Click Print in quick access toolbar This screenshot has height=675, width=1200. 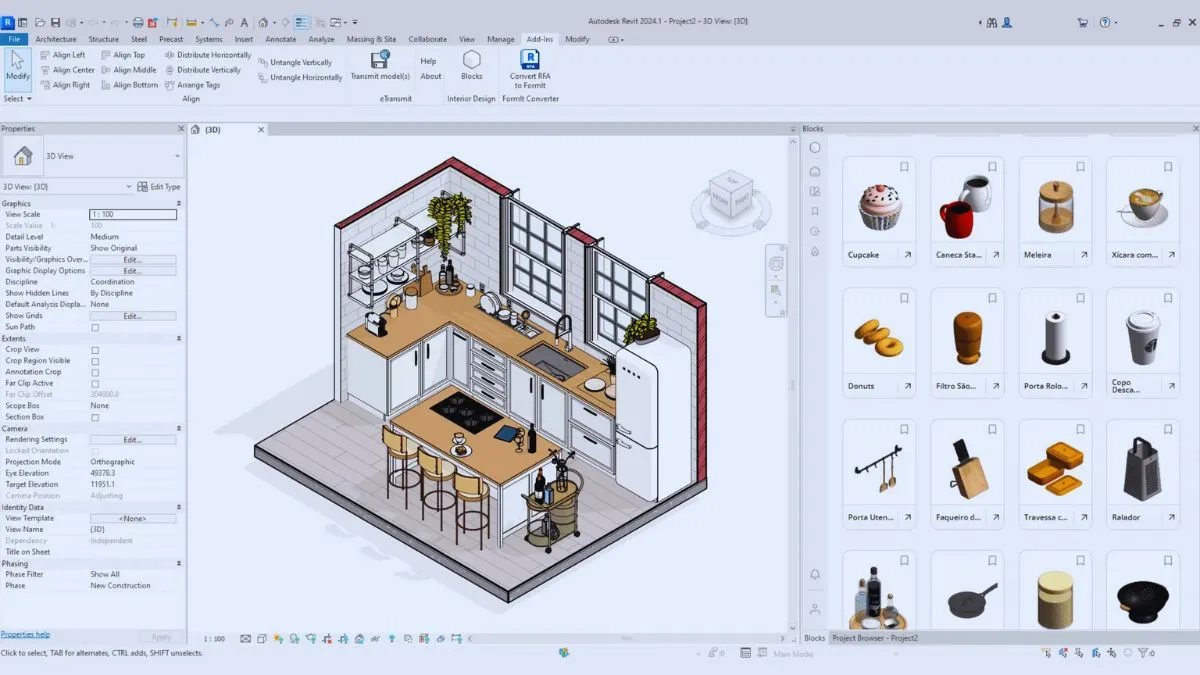(x=136, y=22)
